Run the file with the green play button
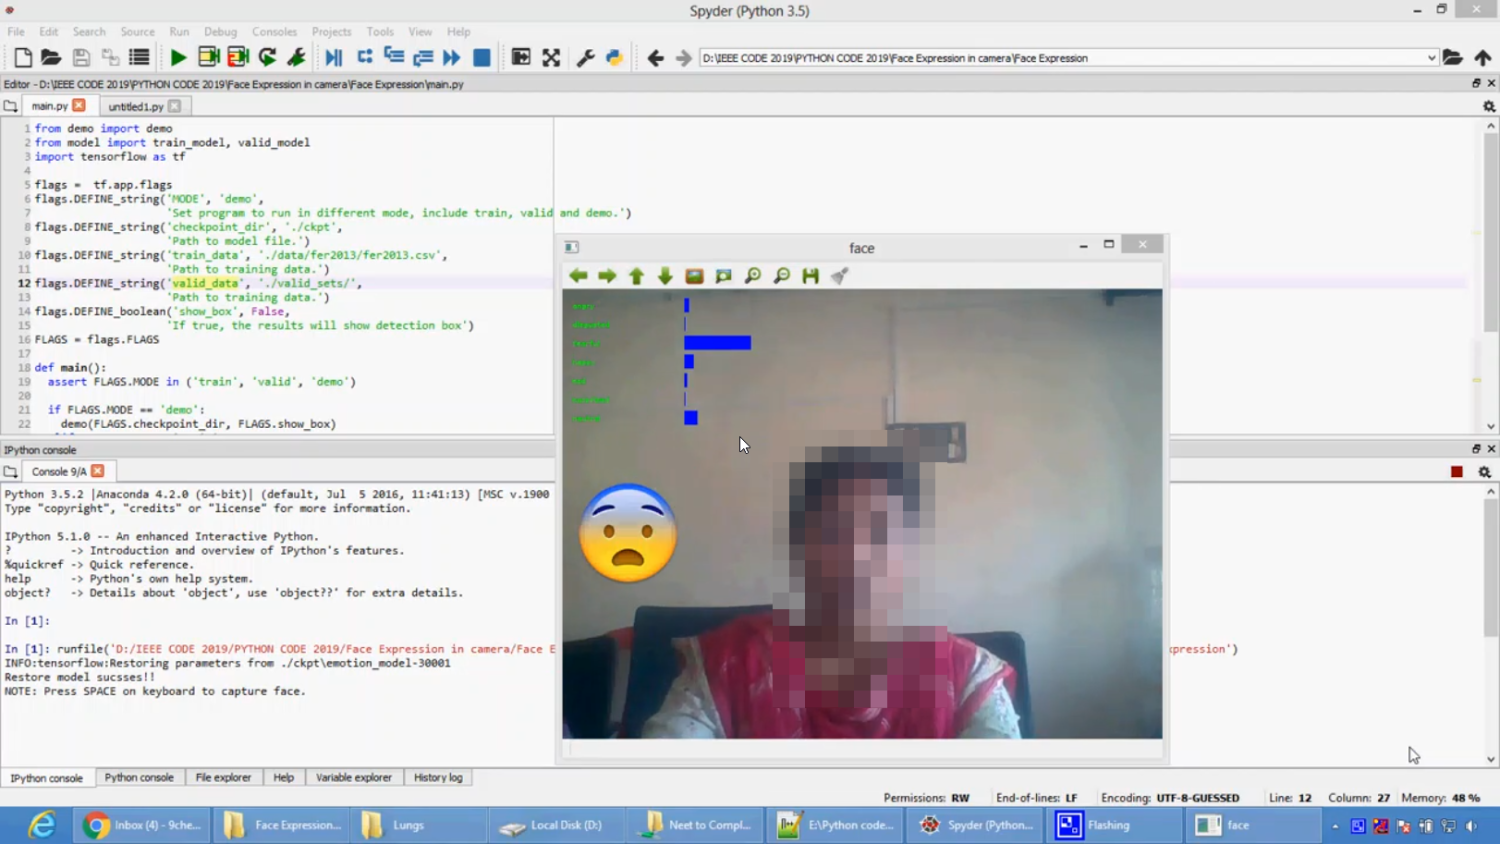The image size is (1500, 844). (178, 58)
